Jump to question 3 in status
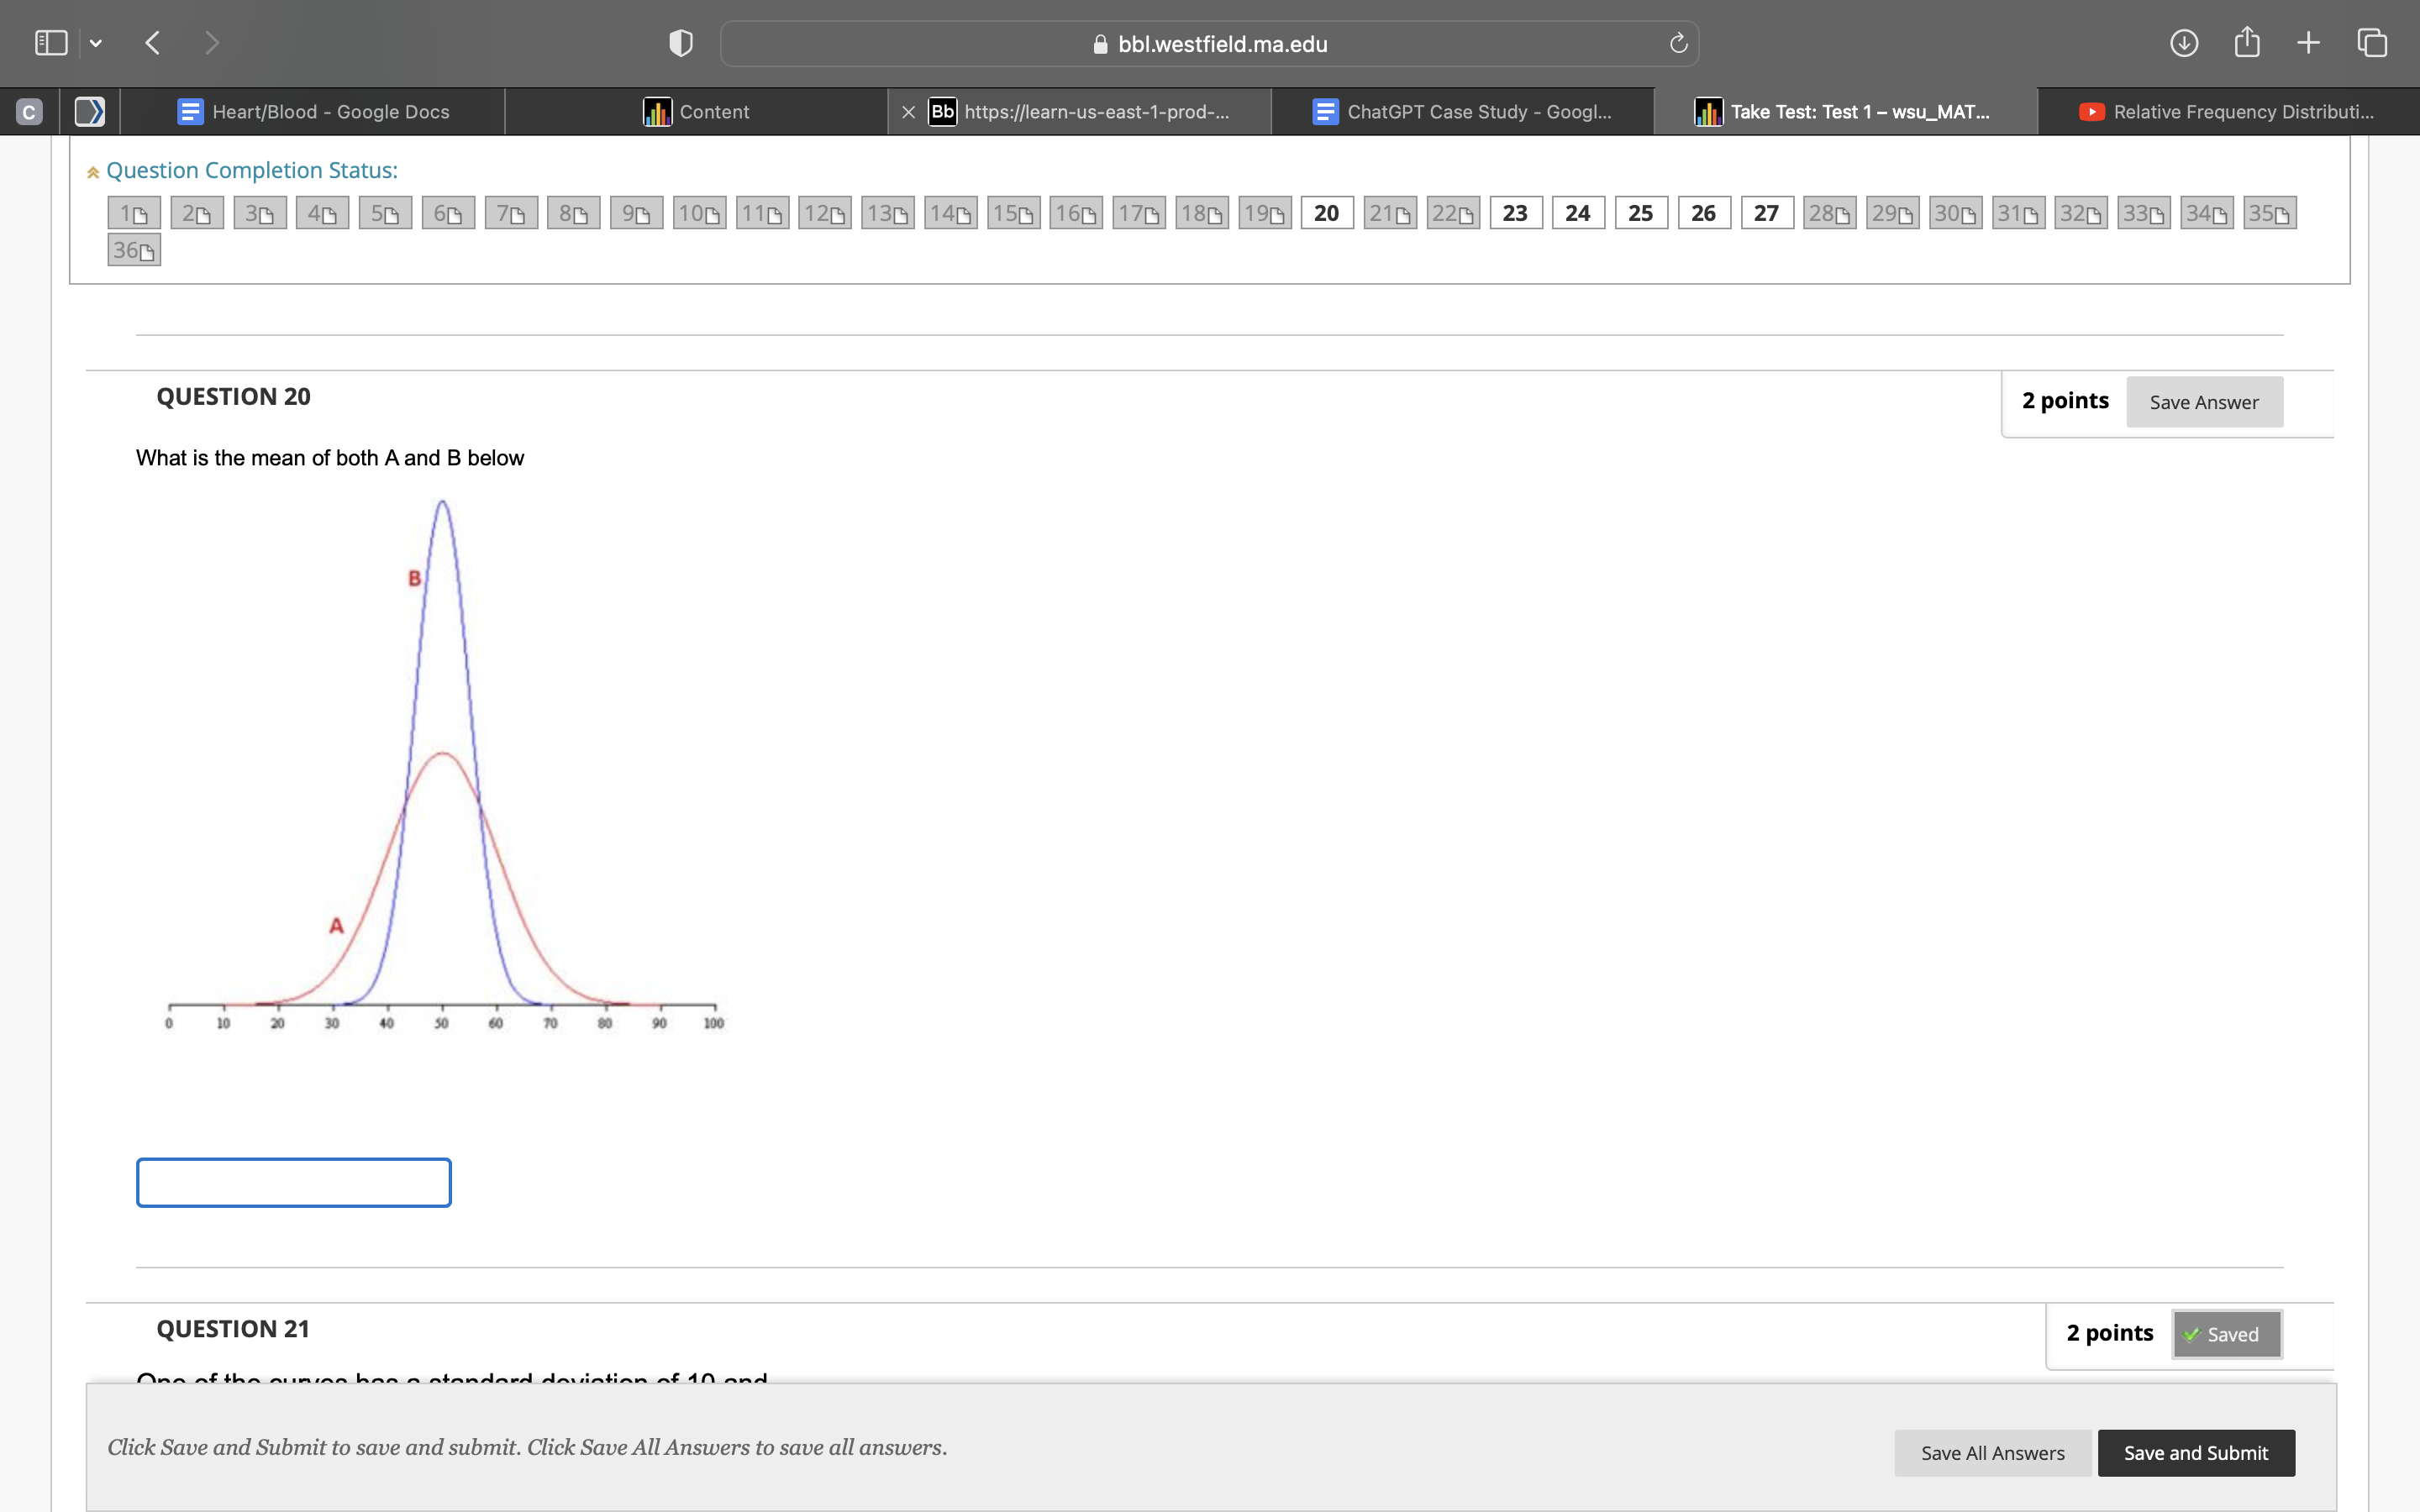This screenshot has height=1512, width=2420. point(260,213)
